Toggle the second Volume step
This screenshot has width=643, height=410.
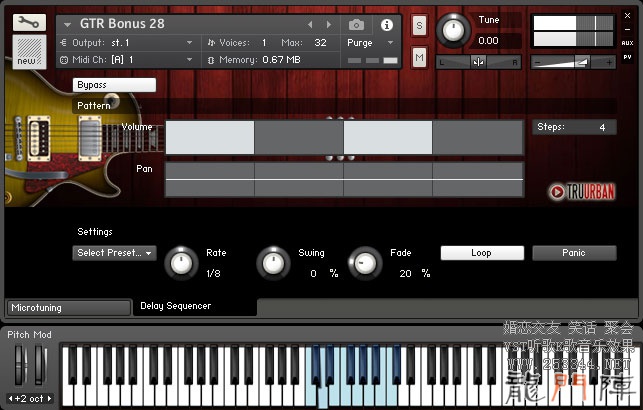299,137
